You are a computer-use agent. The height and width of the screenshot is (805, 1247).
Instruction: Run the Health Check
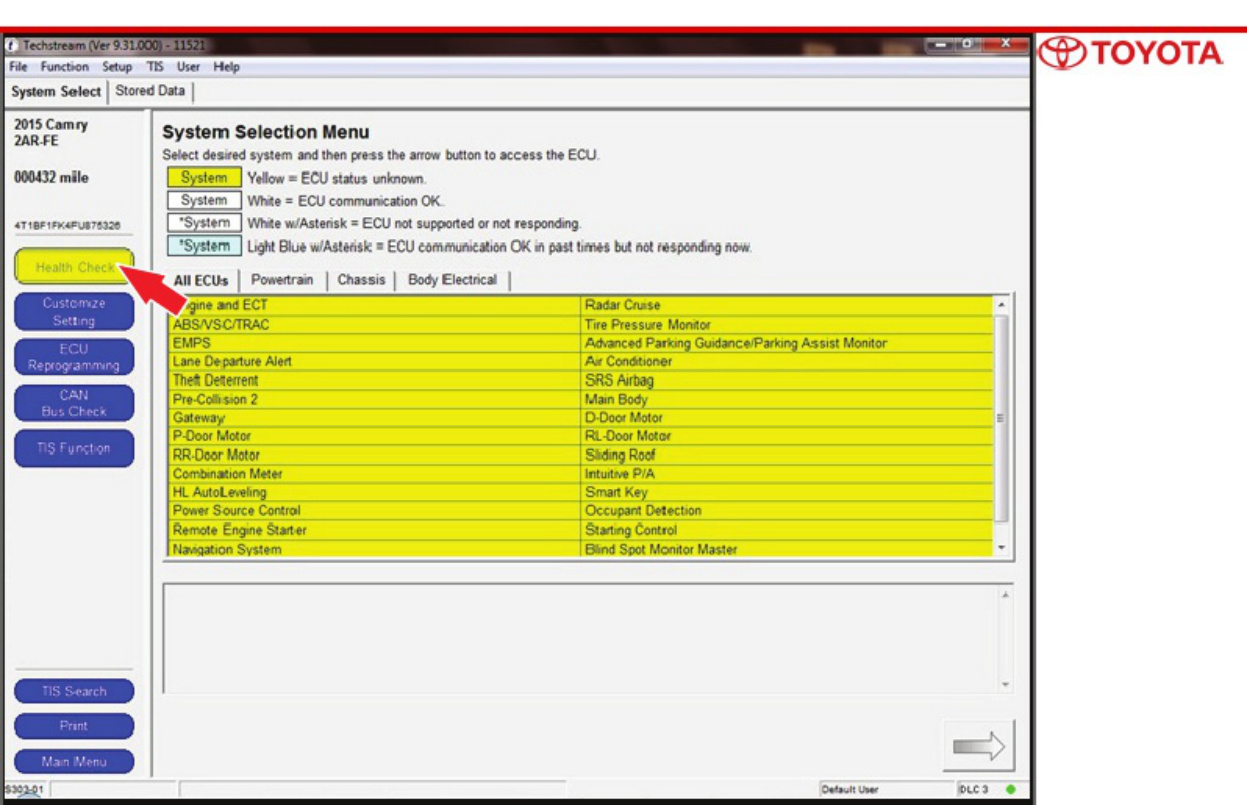point(74,267)
